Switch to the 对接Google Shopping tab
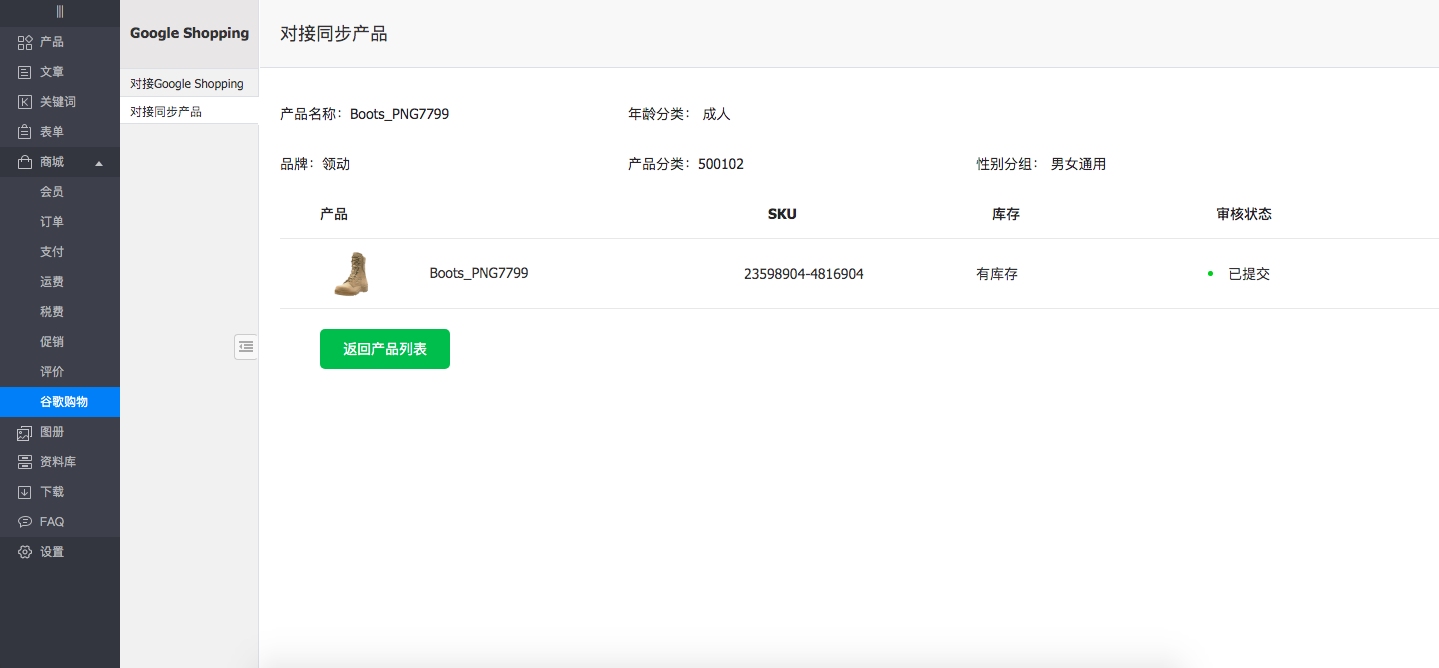1439x668 pixels. pos(186,83)
